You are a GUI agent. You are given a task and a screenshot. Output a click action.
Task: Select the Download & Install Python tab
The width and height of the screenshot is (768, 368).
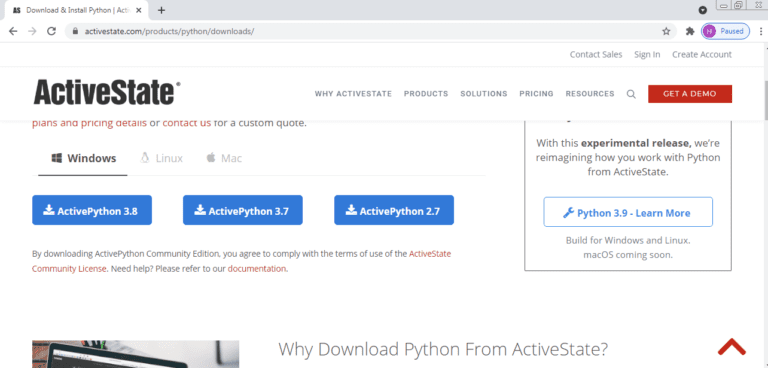click(x=77, y=10)
